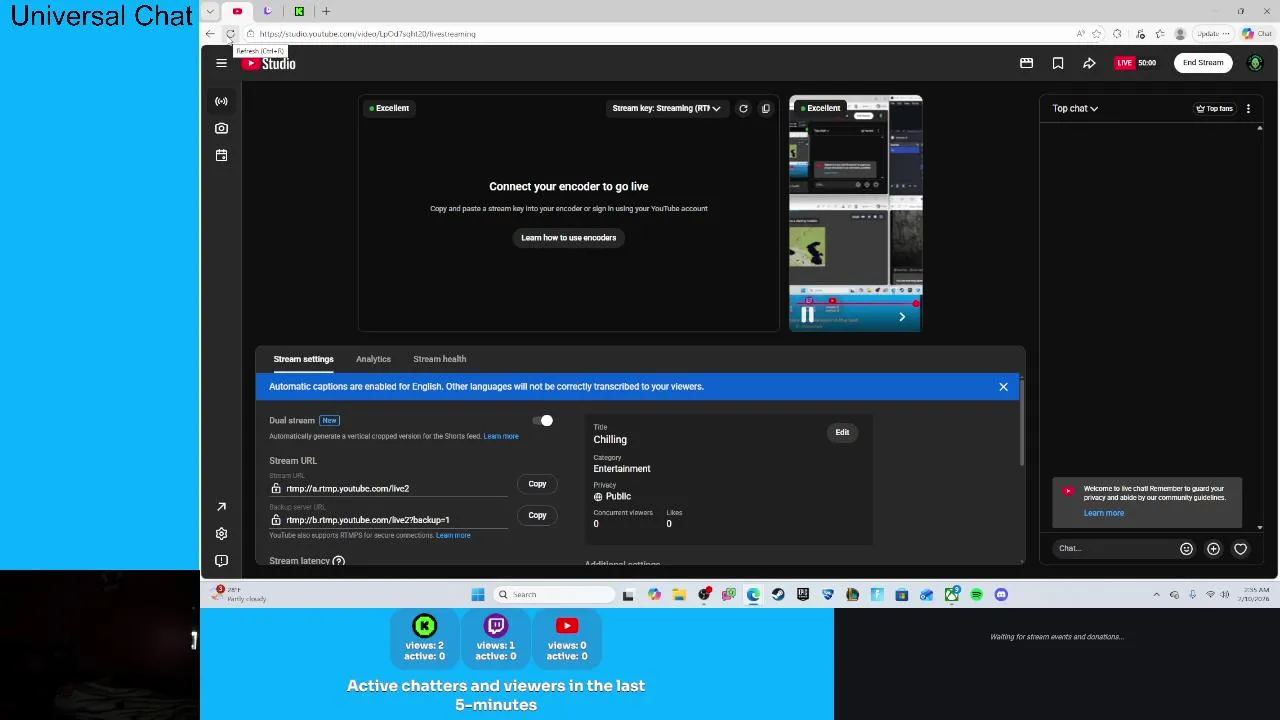This screenshot has height=720, width=1280.
Task: Open the clips icon in top bar
Action: (1026, 63)
